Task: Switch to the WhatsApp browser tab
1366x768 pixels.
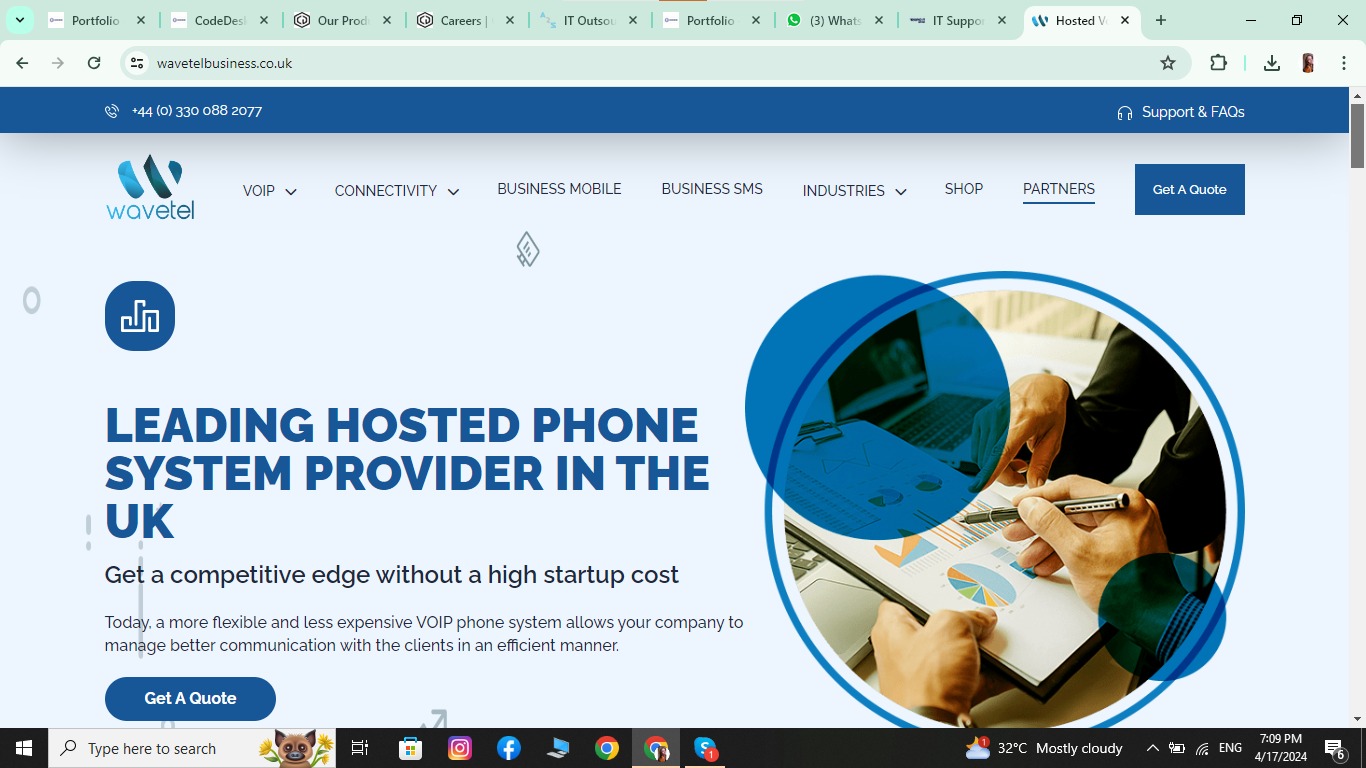Action: (836, 20)
